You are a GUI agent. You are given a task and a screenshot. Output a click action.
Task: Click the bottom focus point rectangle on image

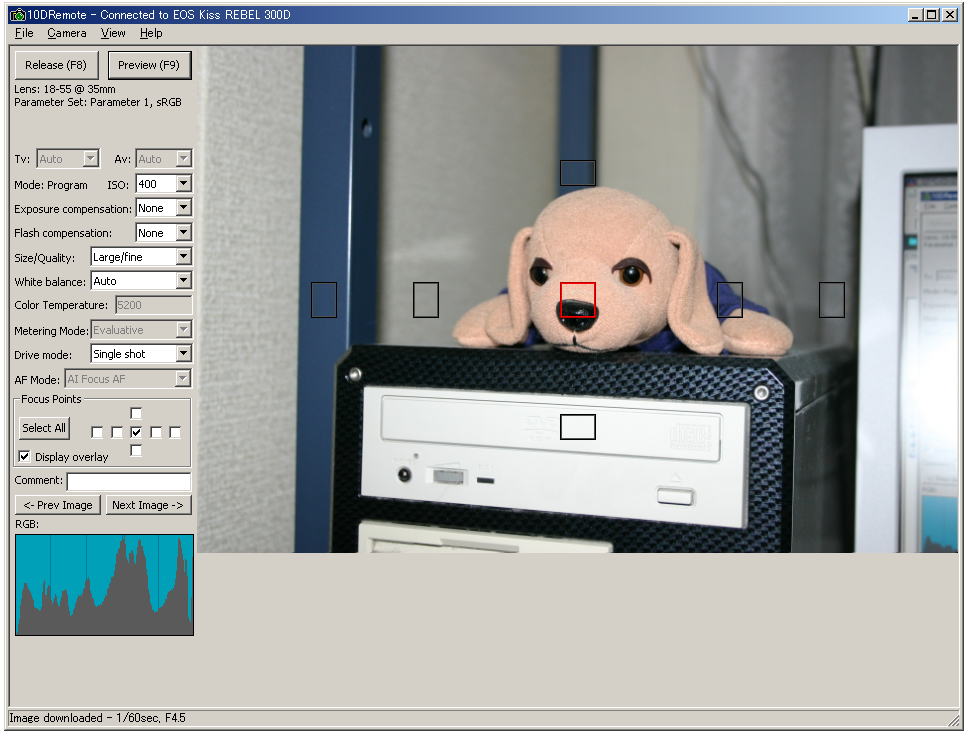pyautogui.click(x=578, y=427)
